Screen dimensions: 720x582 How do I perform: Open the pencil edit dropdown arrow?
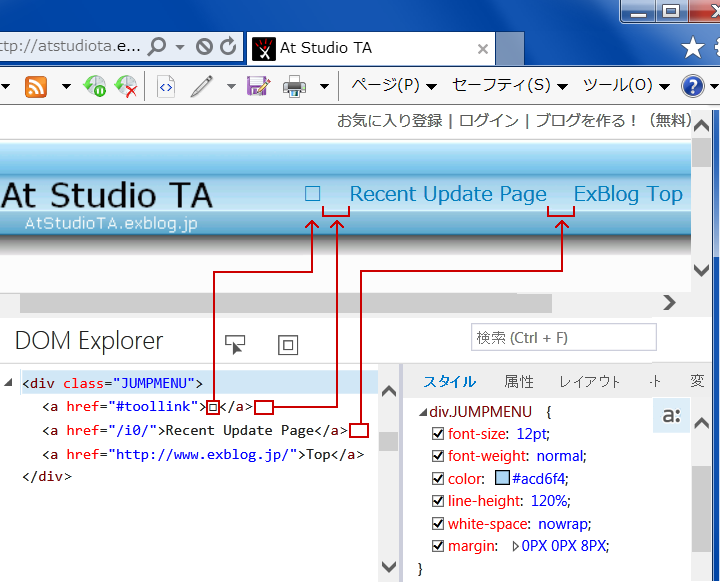click(x=231, y=86)
